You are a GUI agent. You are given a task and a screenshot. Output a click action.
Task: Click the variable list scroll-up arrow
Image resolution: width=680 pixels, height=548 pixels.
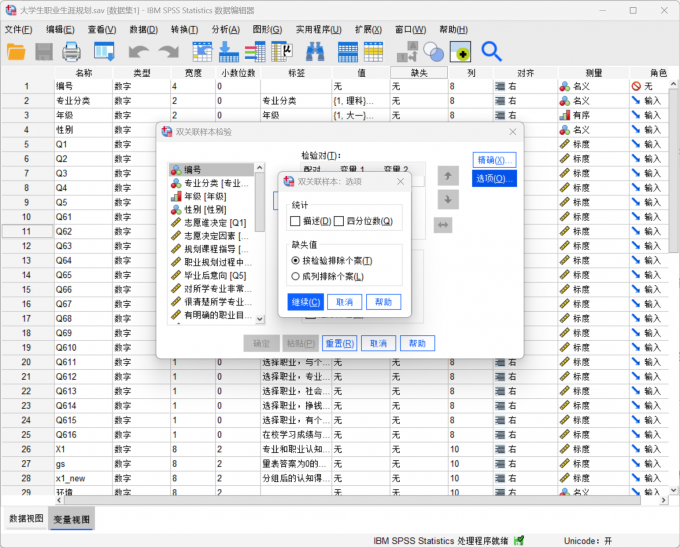click(x=259, y=167)
